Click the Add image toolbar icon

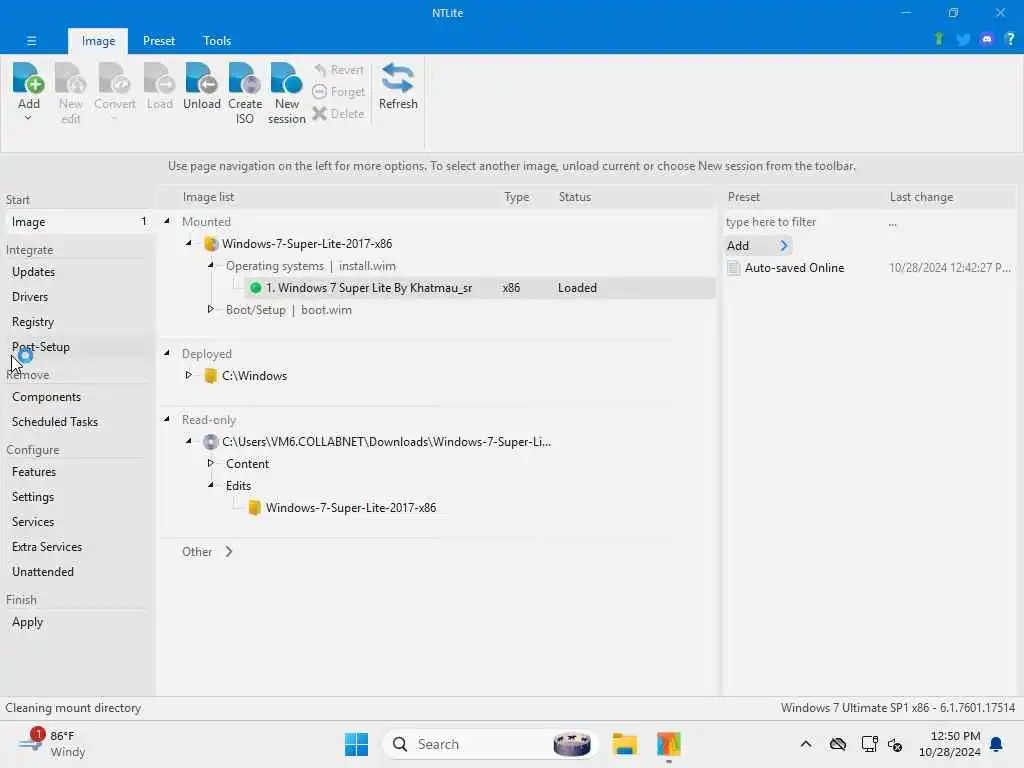click(x=28, y=79)
